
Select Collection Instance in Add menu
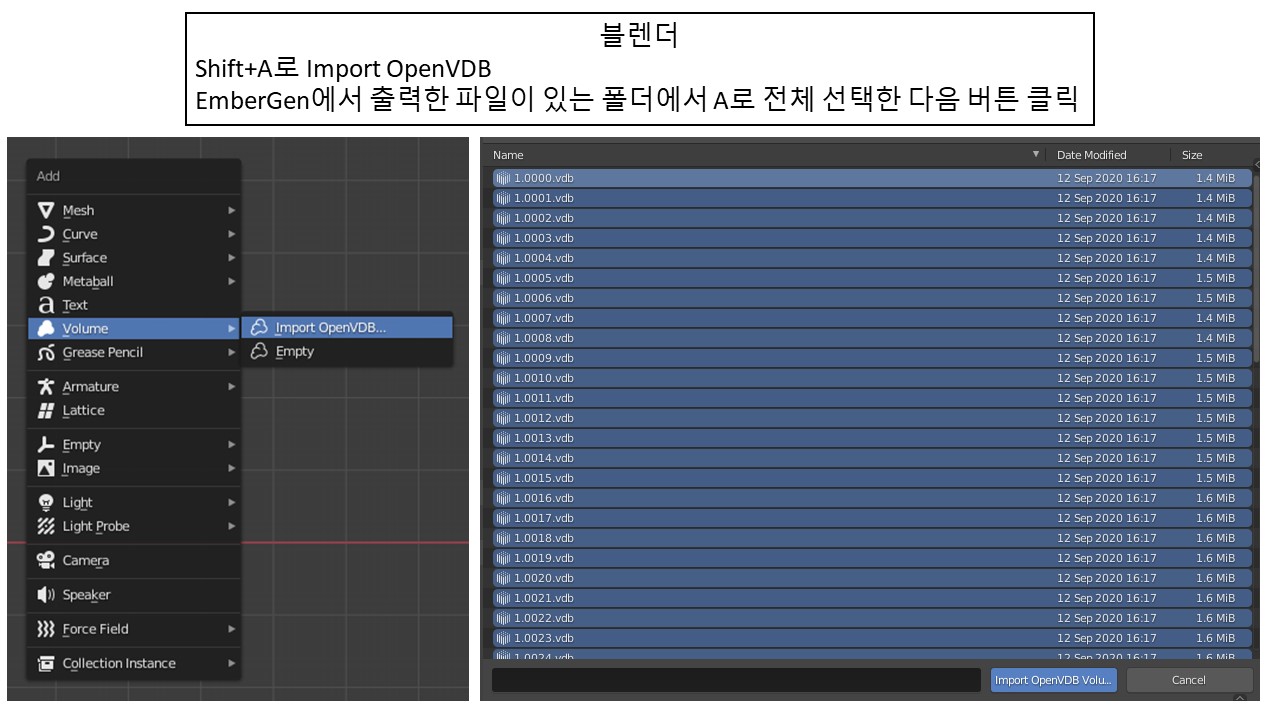[x=134, y=663]
